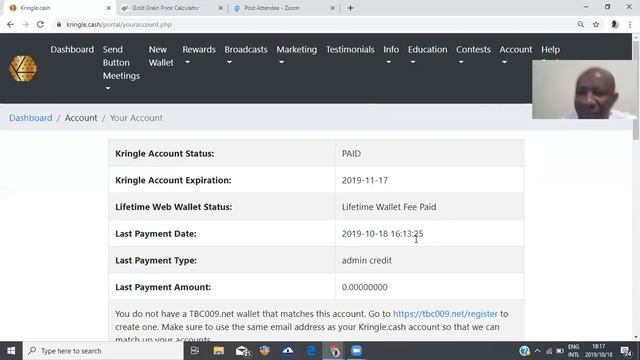Go back with browser back arrow
Screen dimensions: 640x360
click(x=10, y=24)
